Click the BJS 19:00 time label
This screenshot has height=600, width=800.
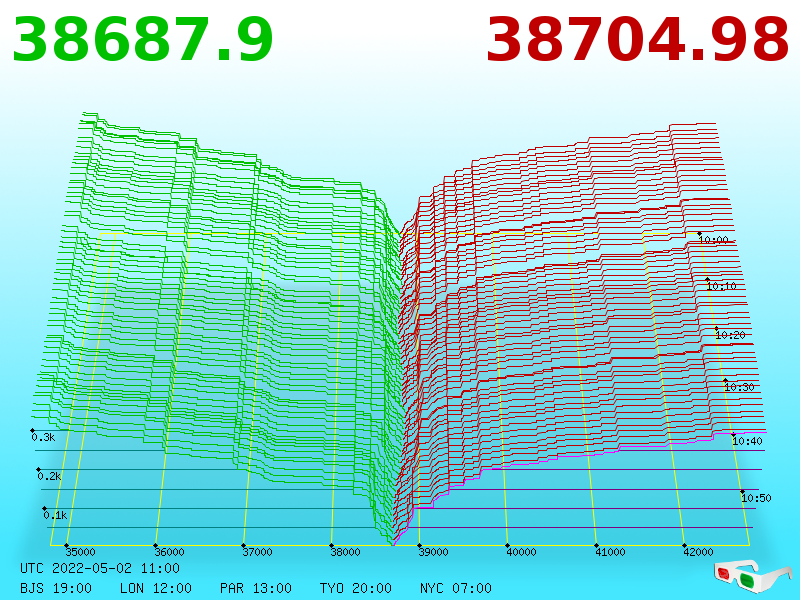tap(56, 588)
